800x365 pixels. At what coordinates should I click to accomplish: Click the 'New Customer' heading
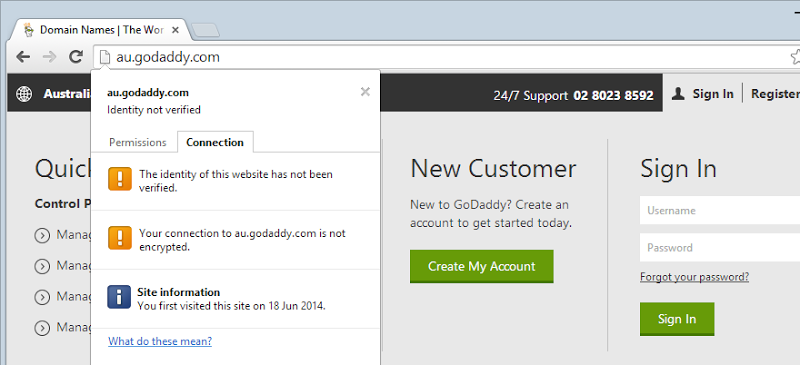pyautogui.click(x=493, y=168)
